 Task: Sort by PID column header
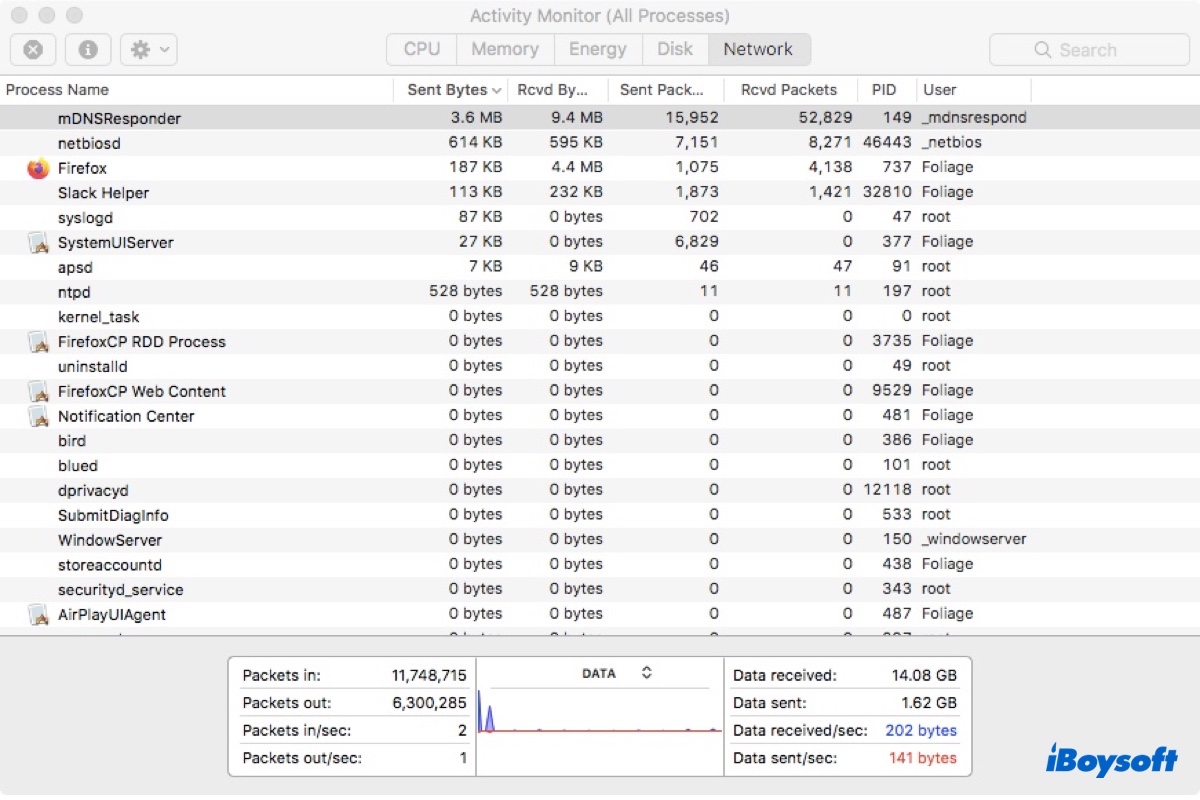point(884,90)
